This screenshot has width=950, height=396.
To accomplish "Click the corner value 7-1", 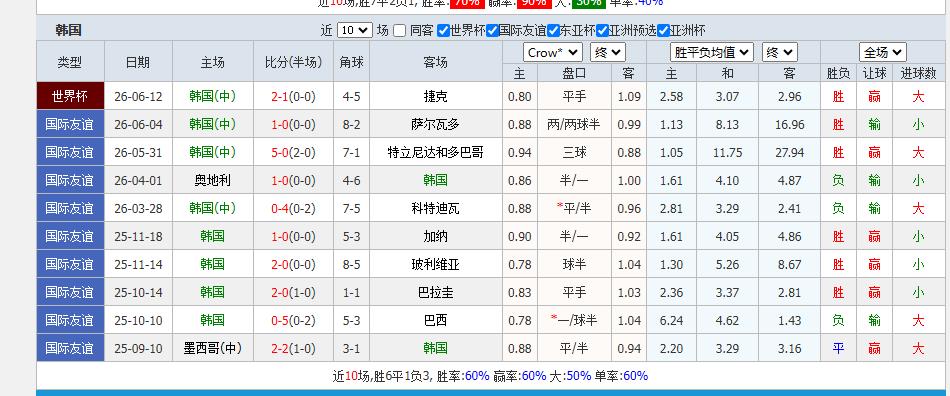I will tap(351, 153).
